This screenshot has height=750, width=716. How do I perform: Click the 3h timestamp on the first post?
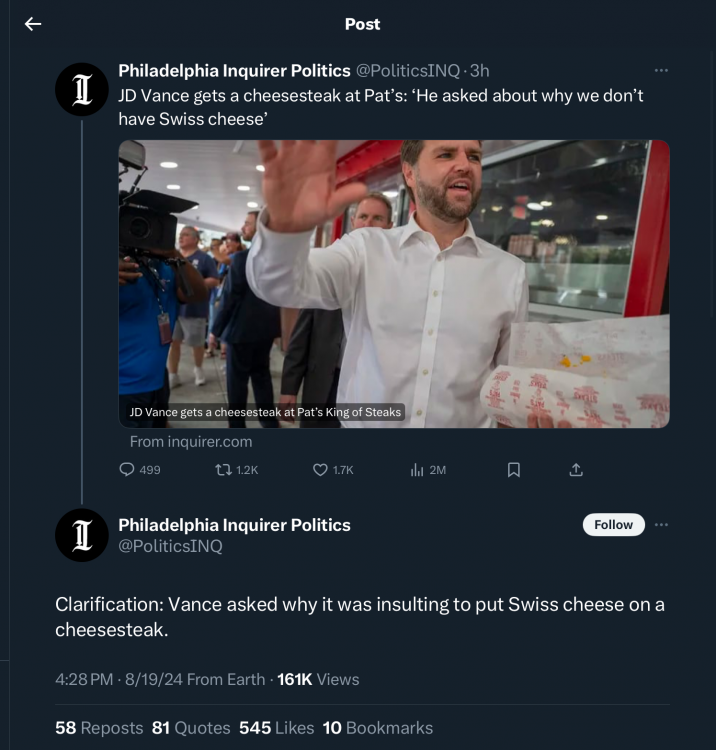(479, 70)
